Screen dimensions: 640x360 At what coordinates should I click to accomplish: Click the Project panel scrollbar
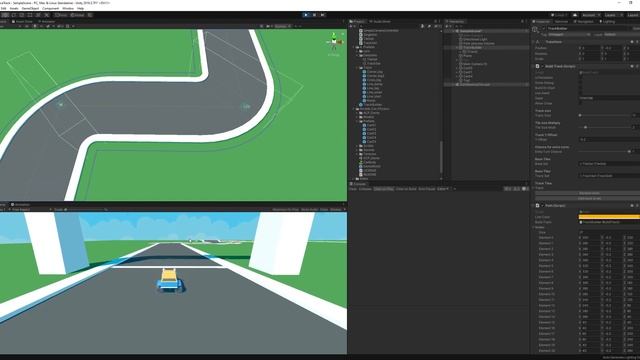(x=441, y=157)
